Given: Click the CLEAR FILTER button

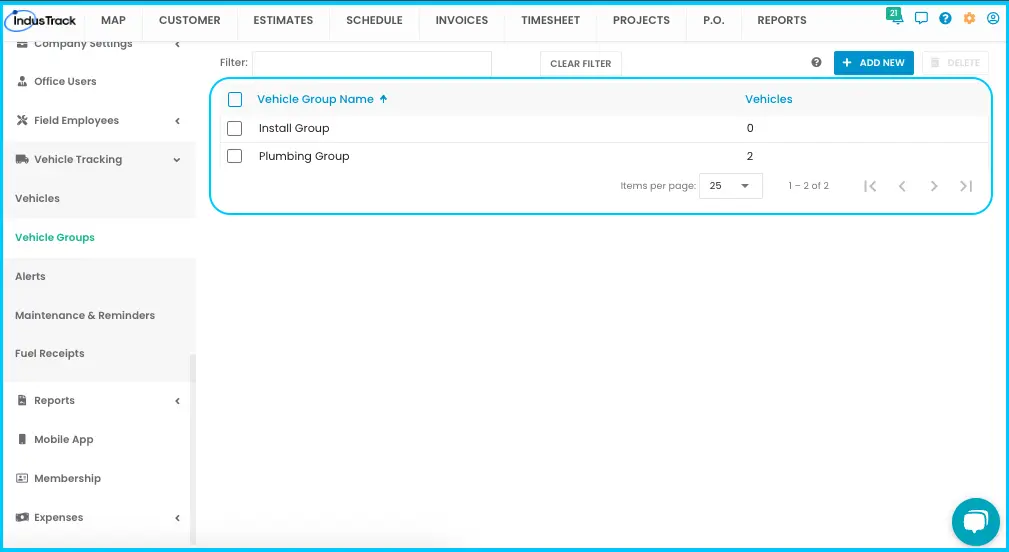Looking at the screenshot, I should [x=580, y=64].
